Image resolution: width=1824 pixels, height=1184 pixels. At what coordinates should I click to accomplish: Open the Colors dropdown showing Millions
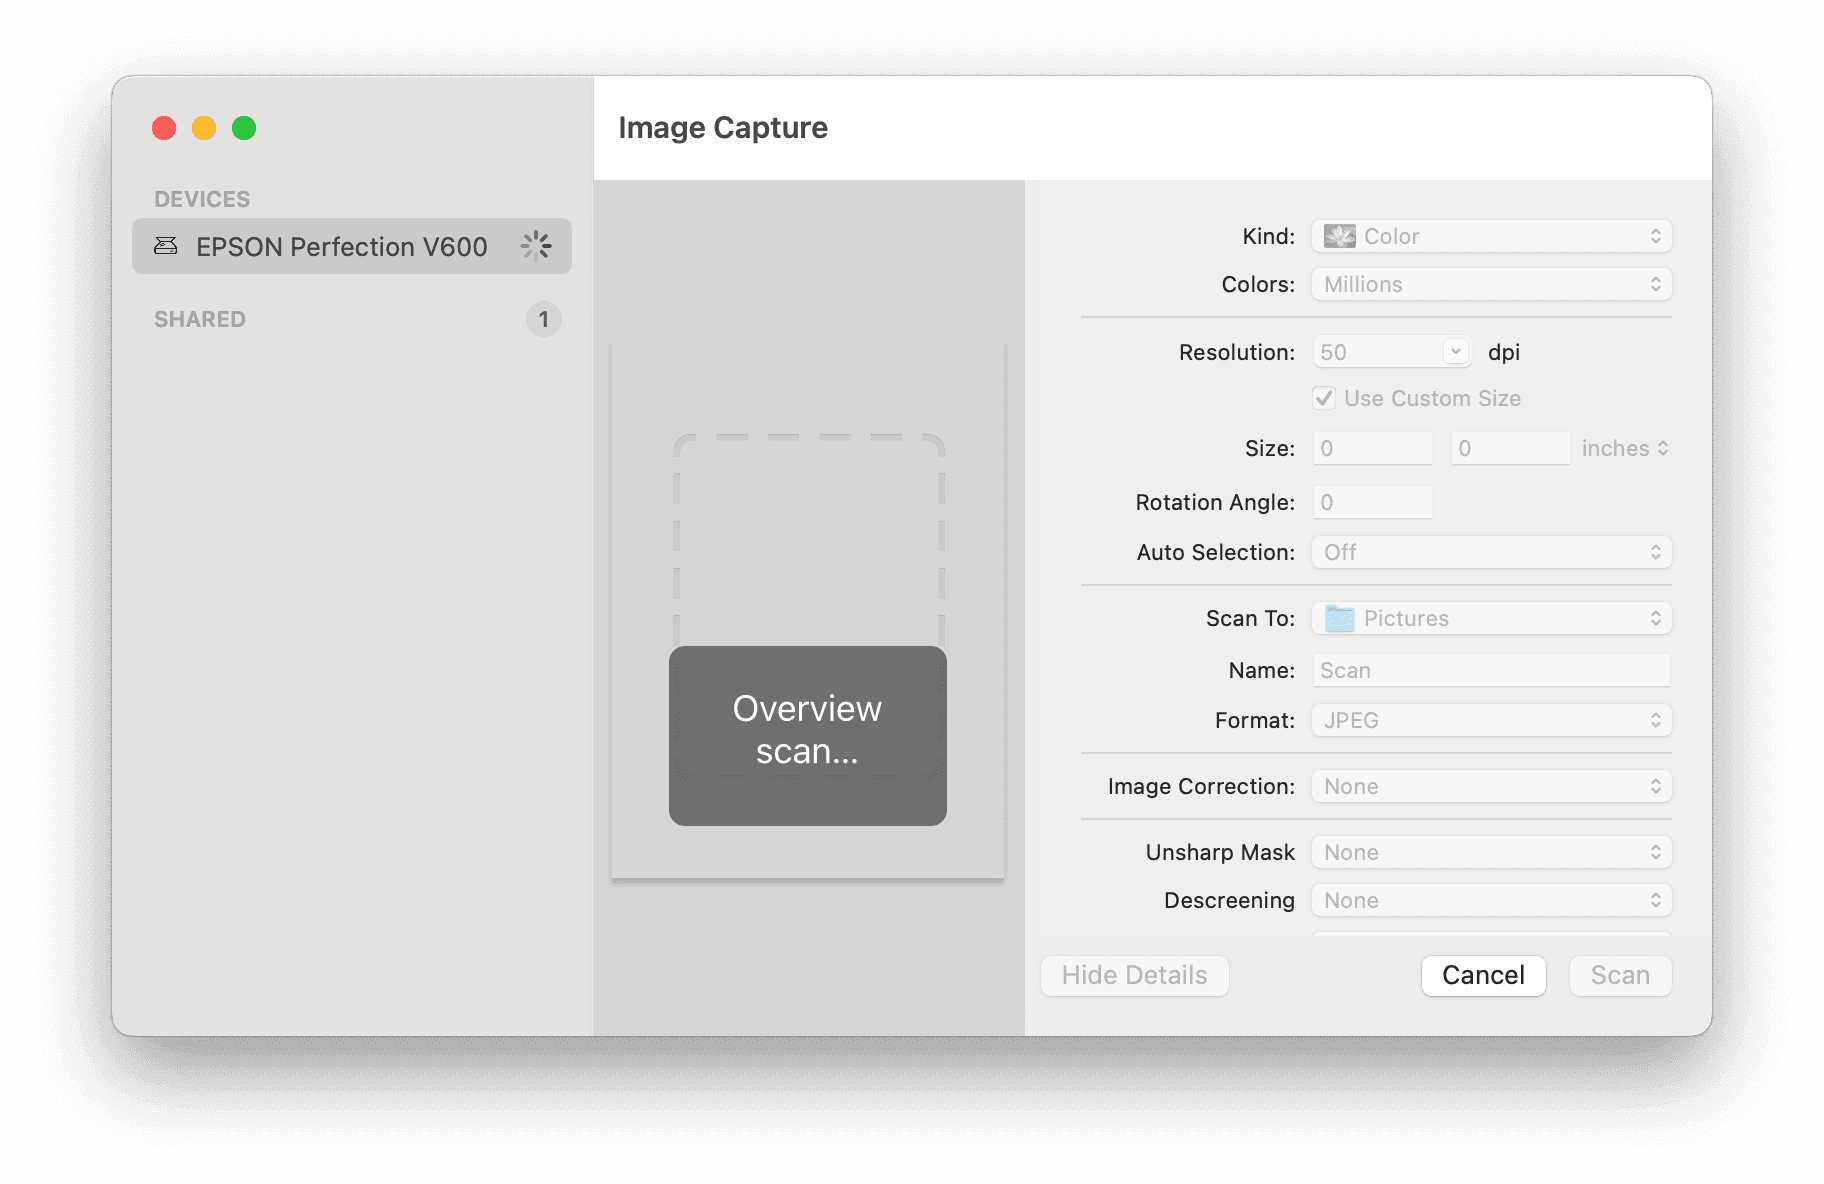click(1490, 284)
